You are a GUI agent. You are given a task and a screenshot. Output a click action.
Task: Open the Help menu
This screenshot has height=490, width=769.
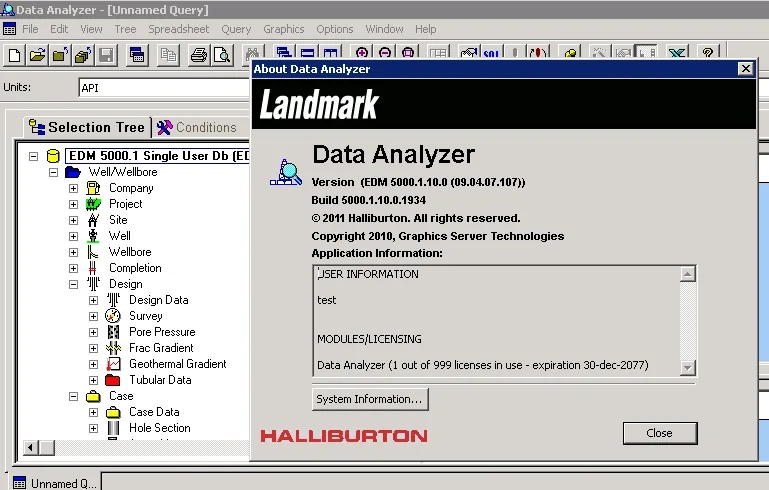tap(425, 29)
